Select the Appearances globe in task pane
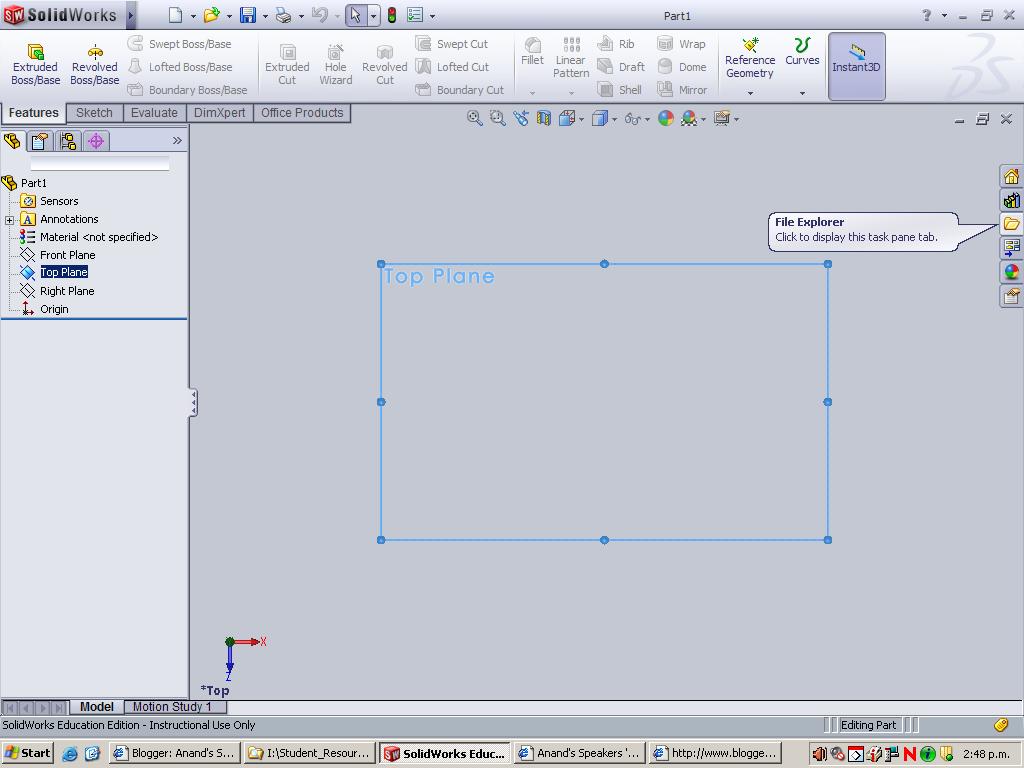This screenshot has width=1024, height=768. 1012,271
